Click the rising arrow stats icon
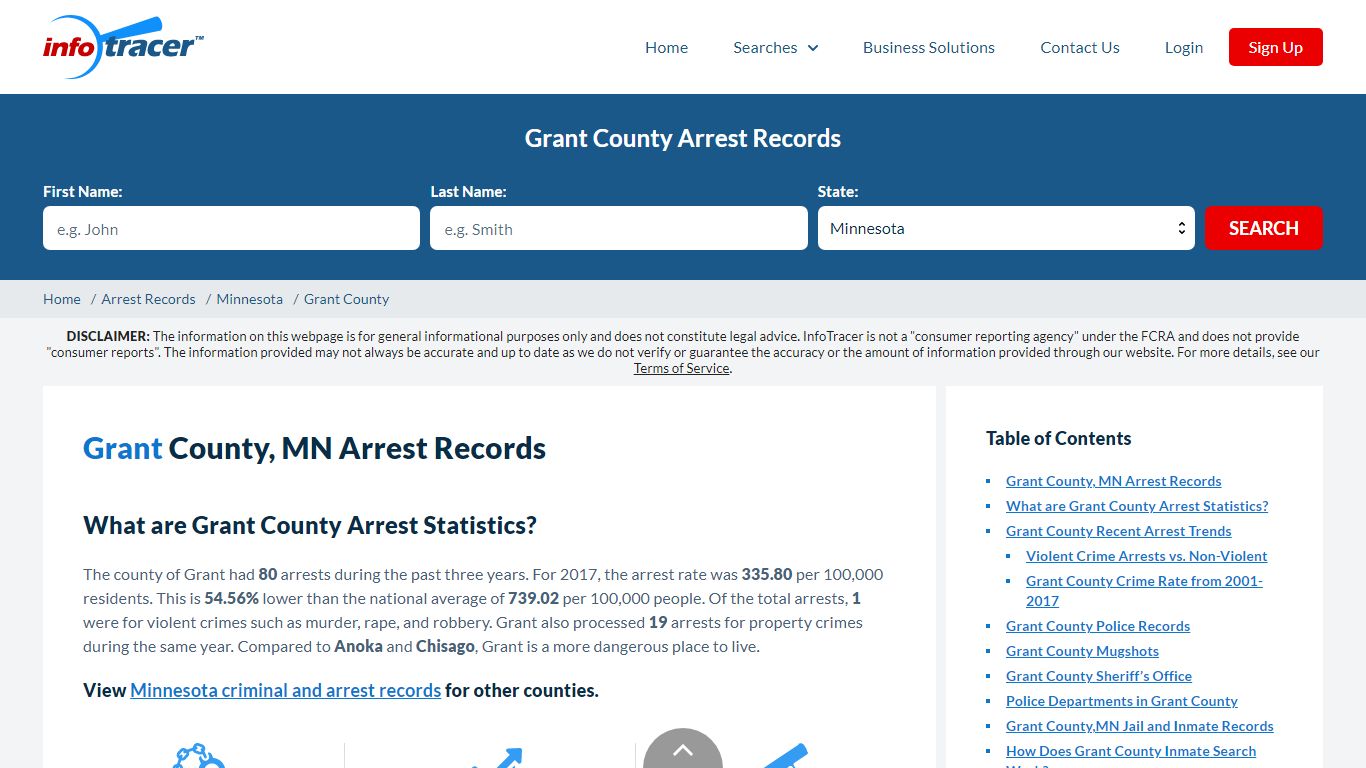 [498, 758]
